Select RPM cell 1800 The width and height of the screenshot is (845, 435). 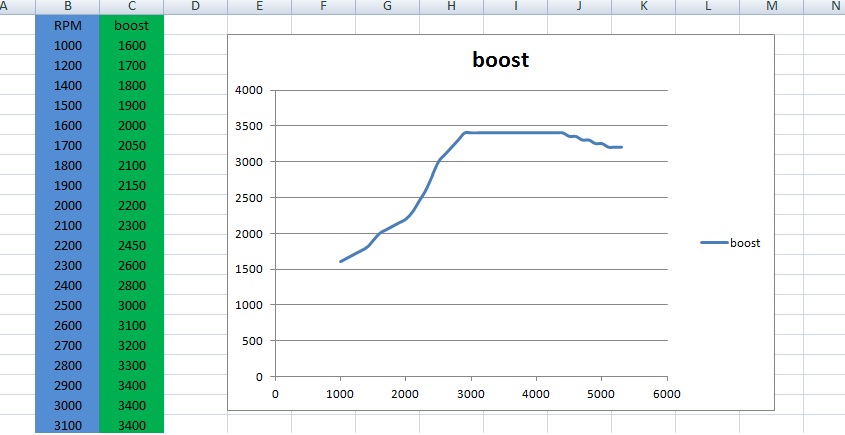pyautogui.click(x=67, y=165)
